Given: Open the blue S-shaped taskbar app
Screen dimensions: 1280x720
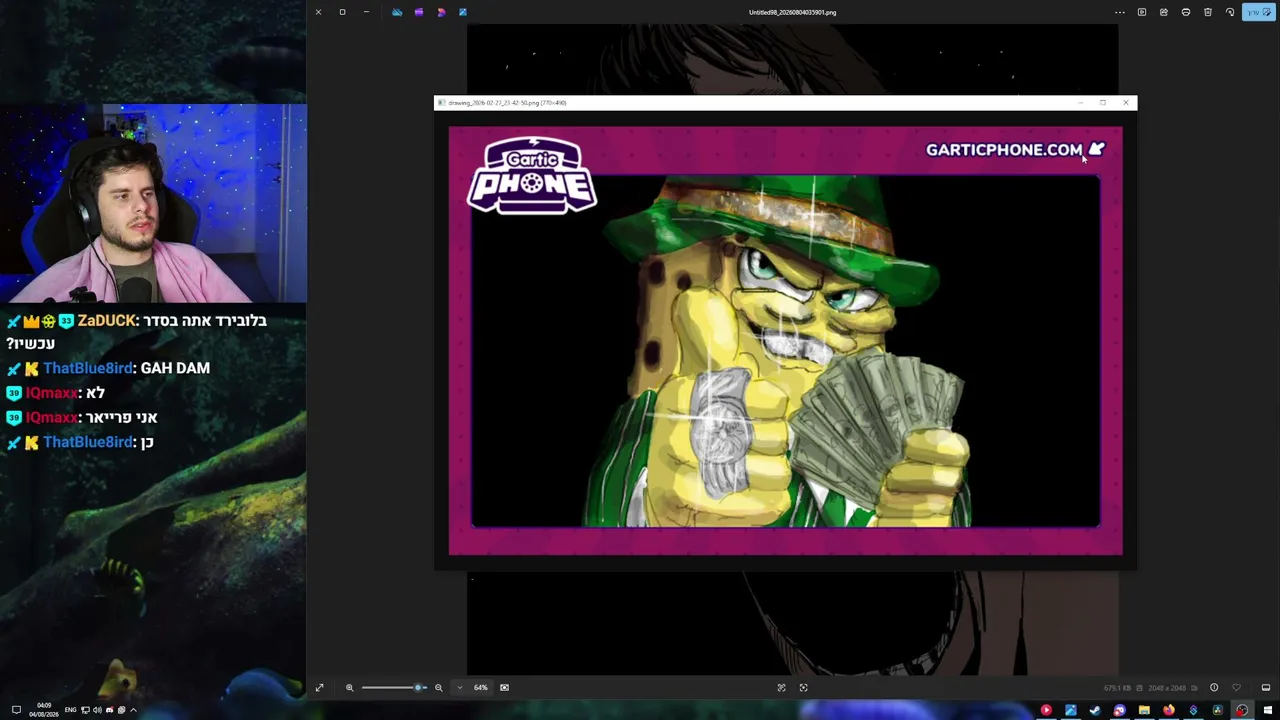Looking at the screenshot, I should click(x=1193, y=710).
